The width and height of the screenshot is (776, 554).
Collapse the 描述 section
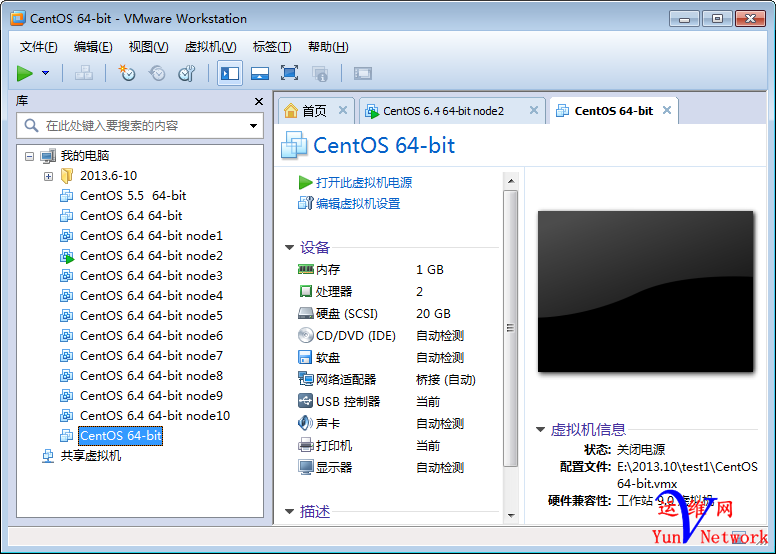(x=290, y=511)
